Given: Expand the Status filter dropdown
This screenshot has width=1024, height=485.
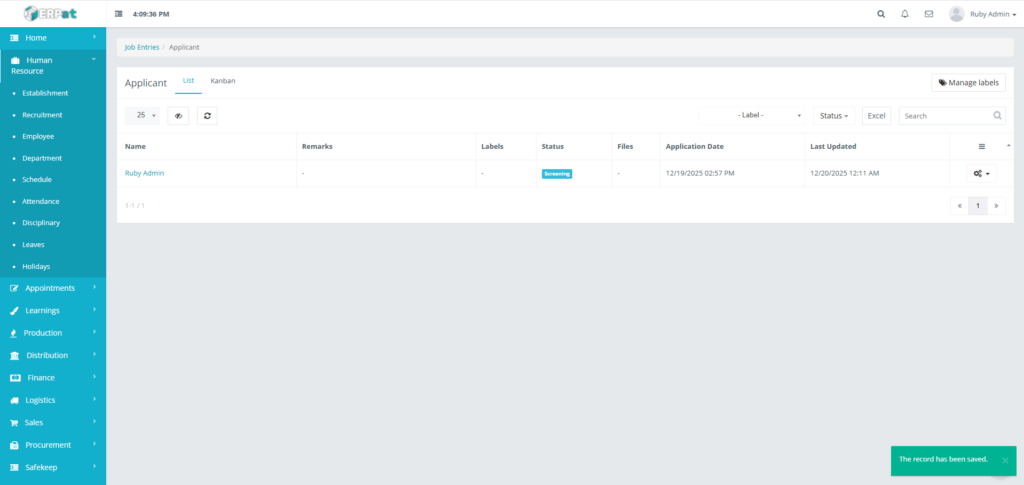Looking at the screenshot, I should coord(833,116).
